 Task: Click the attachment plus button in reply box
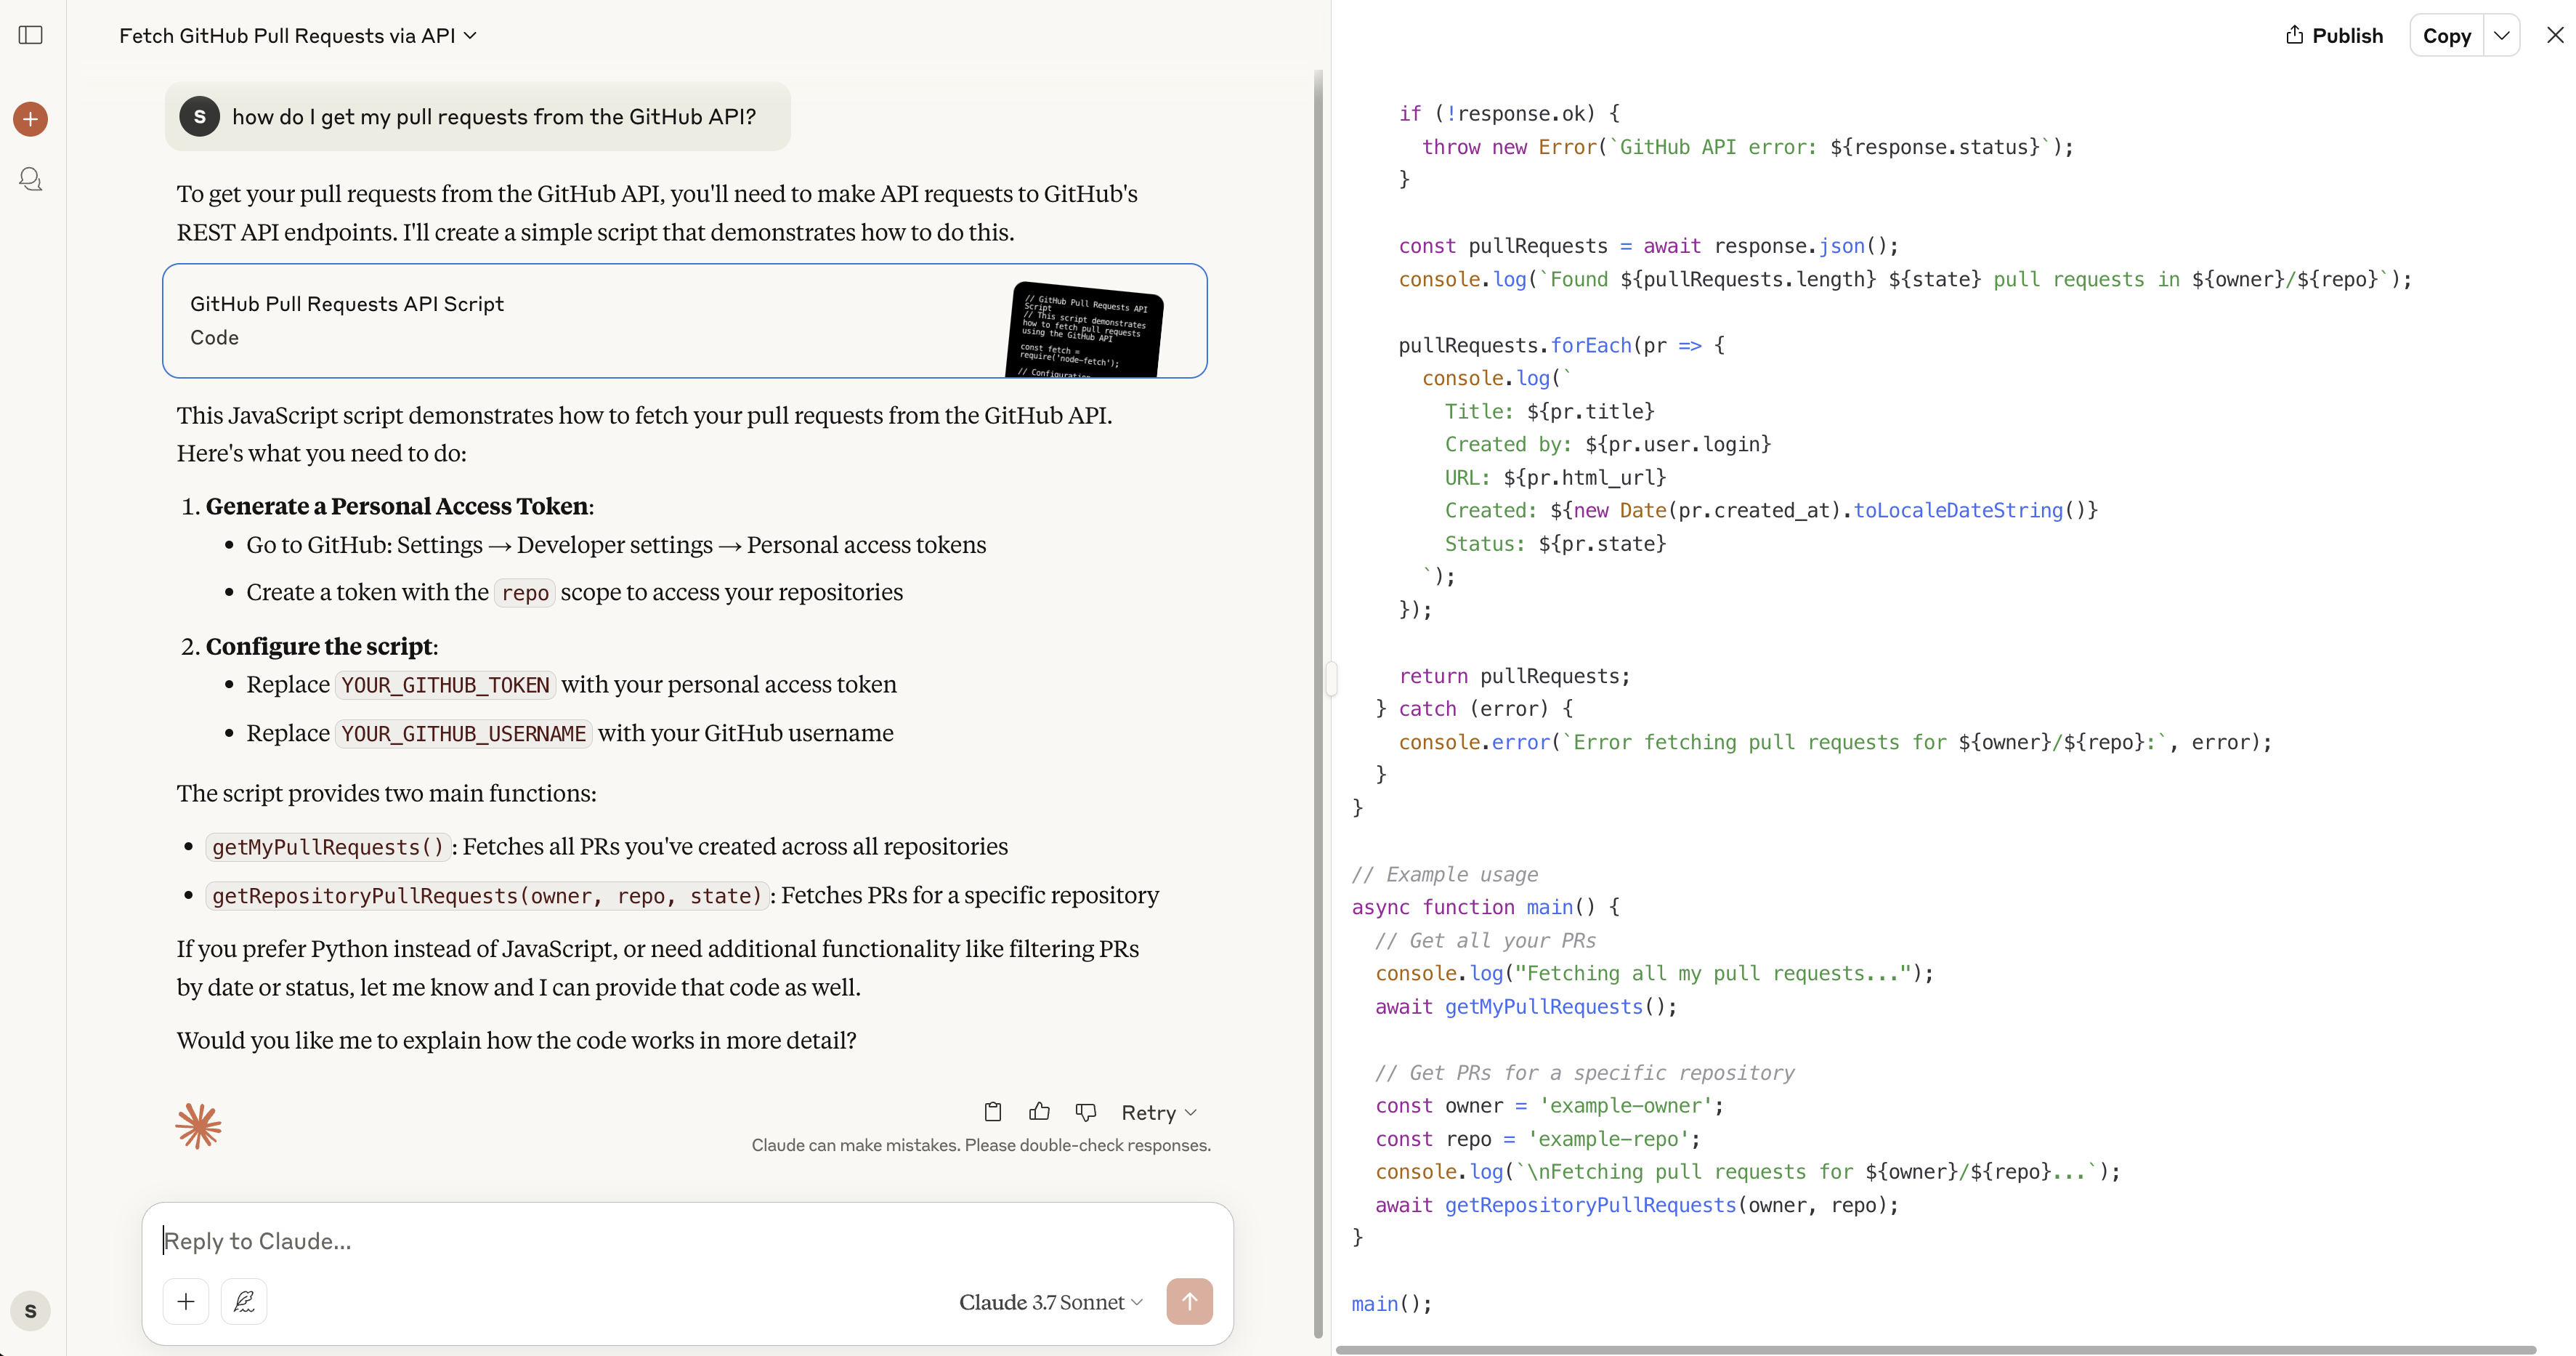click(186, 1301)
